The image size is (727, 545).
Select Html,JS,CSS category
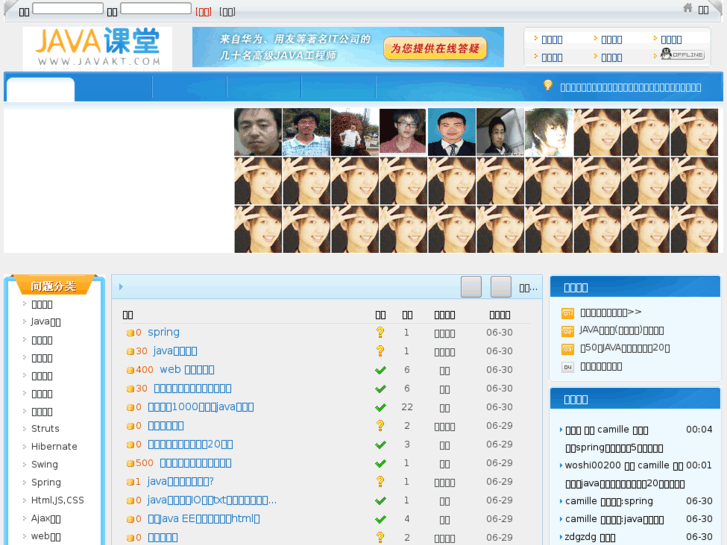(57, 500)
